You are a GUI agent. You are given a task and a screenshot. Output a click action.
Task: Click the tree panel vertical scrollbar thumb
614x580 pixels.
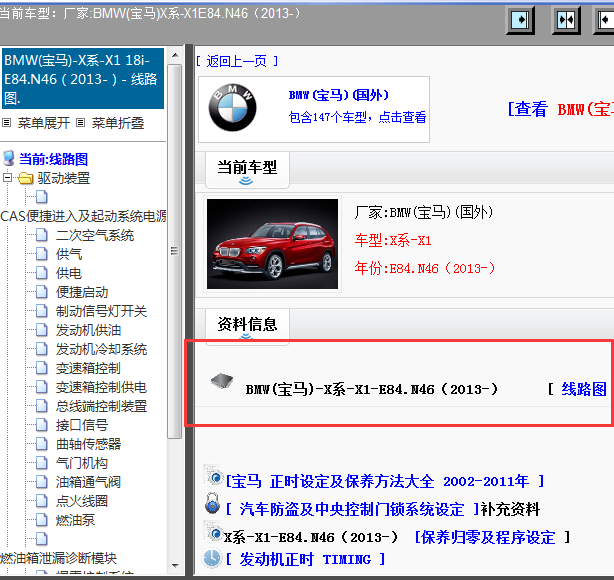[x=175, y=251]
